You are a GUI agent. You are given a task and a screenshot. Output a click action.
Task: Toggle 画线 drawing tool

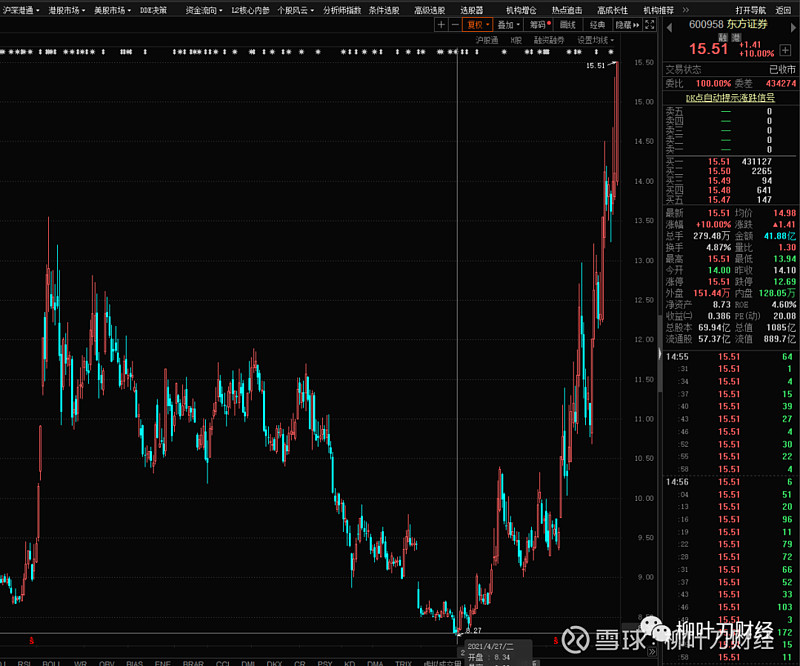(x=567, y=24)
